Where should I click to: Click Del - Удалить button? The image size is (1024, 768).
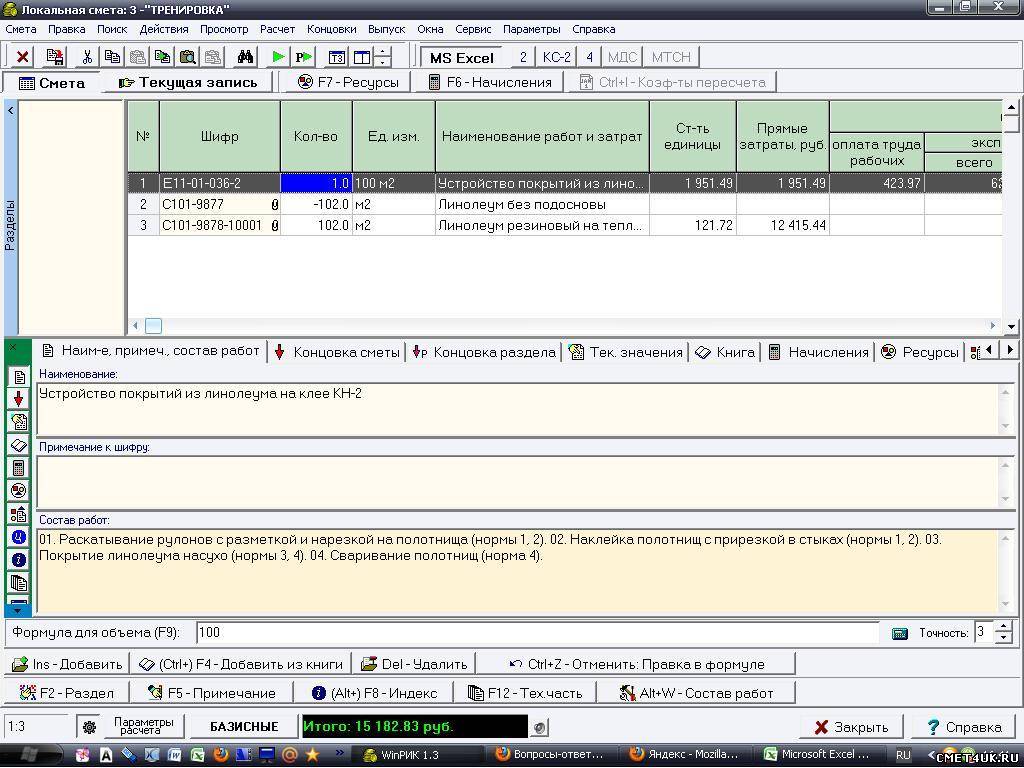pyautogui.click(x=415, y=664)
